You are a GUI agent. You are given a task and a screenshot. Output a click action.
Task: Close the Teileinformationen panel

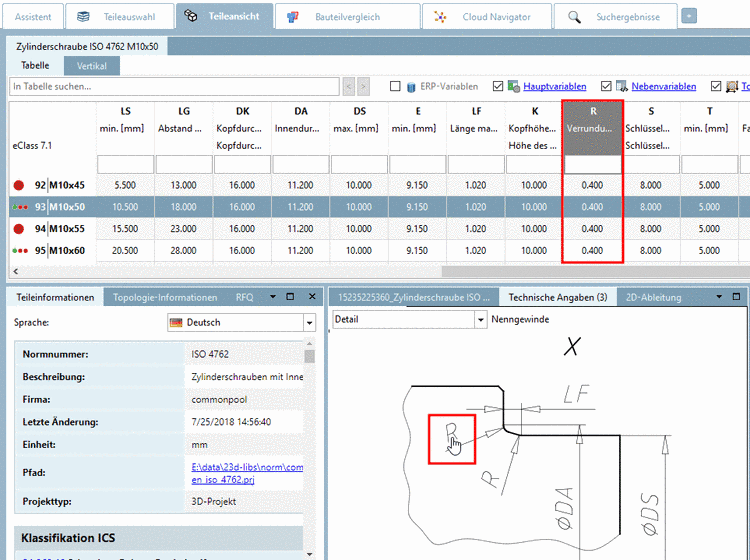(x=312, y=296)
